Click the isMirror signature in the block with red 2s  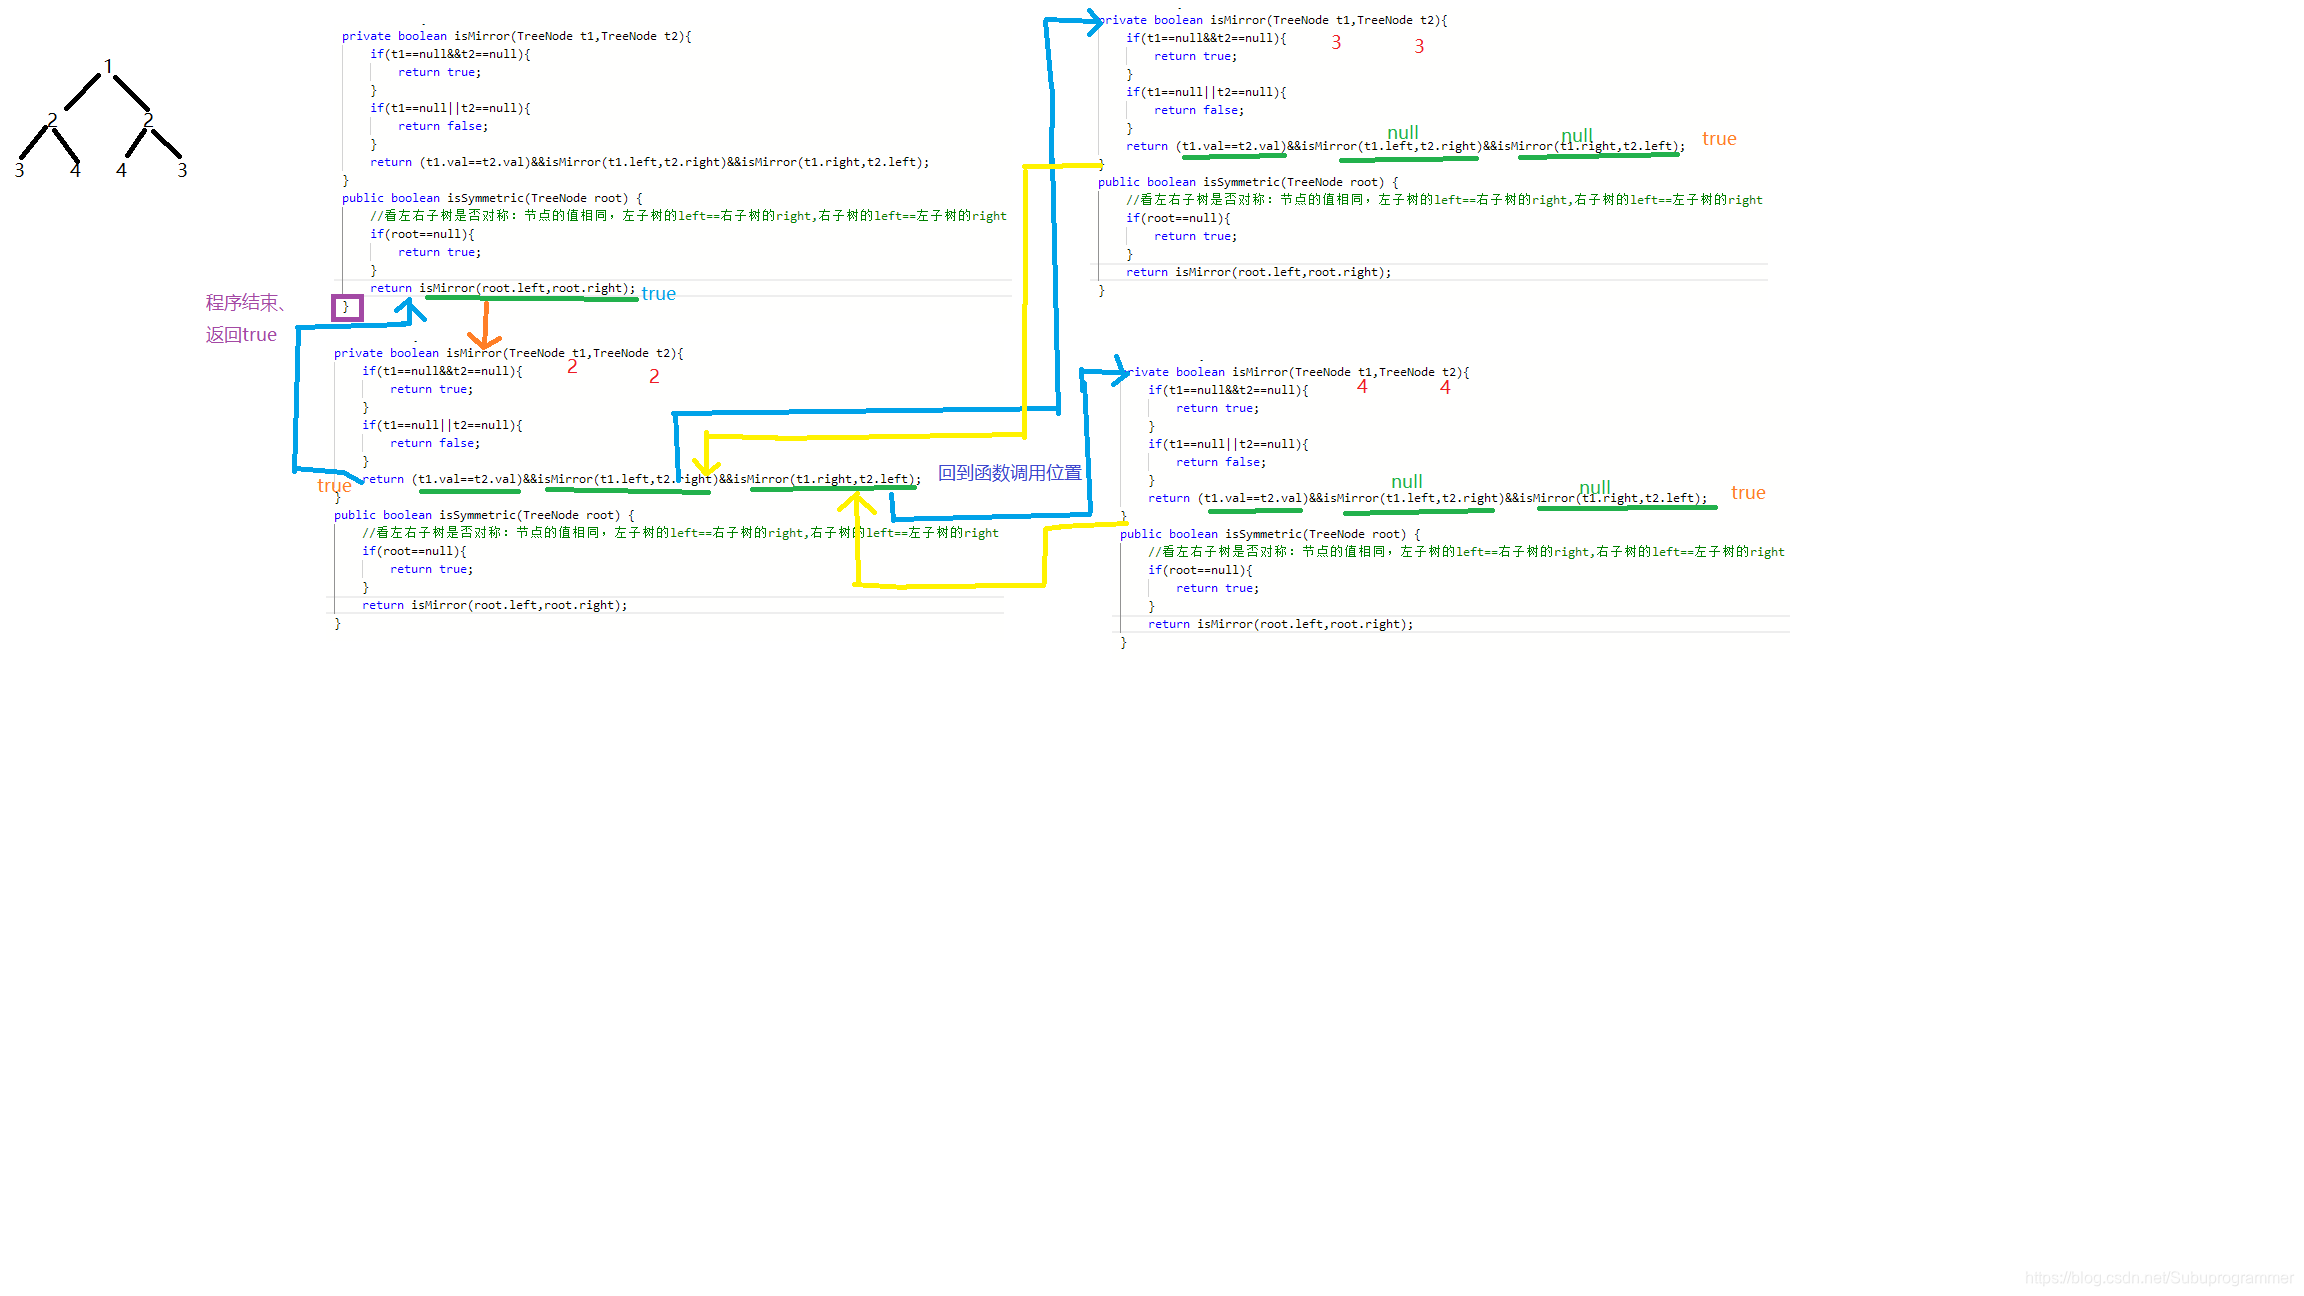(x=509, y=353)
